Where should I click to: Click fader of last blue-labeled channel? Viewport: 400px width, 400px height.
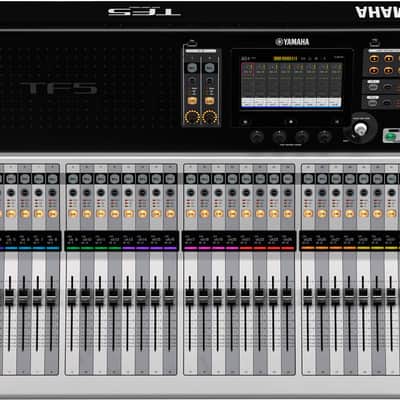tap(51, 296)
